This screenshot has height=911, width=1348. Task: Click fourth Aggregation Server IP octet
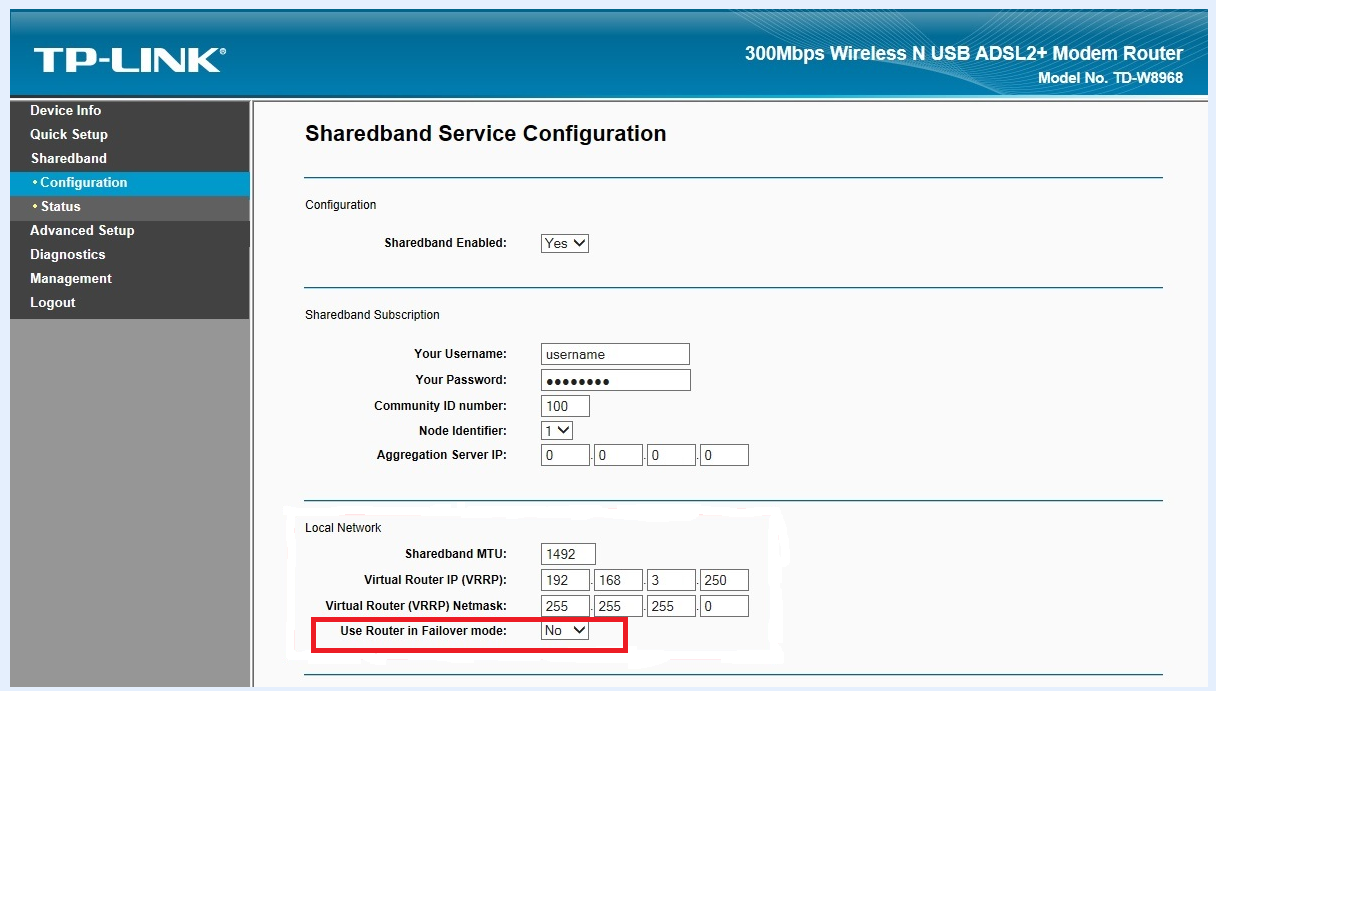724,455
